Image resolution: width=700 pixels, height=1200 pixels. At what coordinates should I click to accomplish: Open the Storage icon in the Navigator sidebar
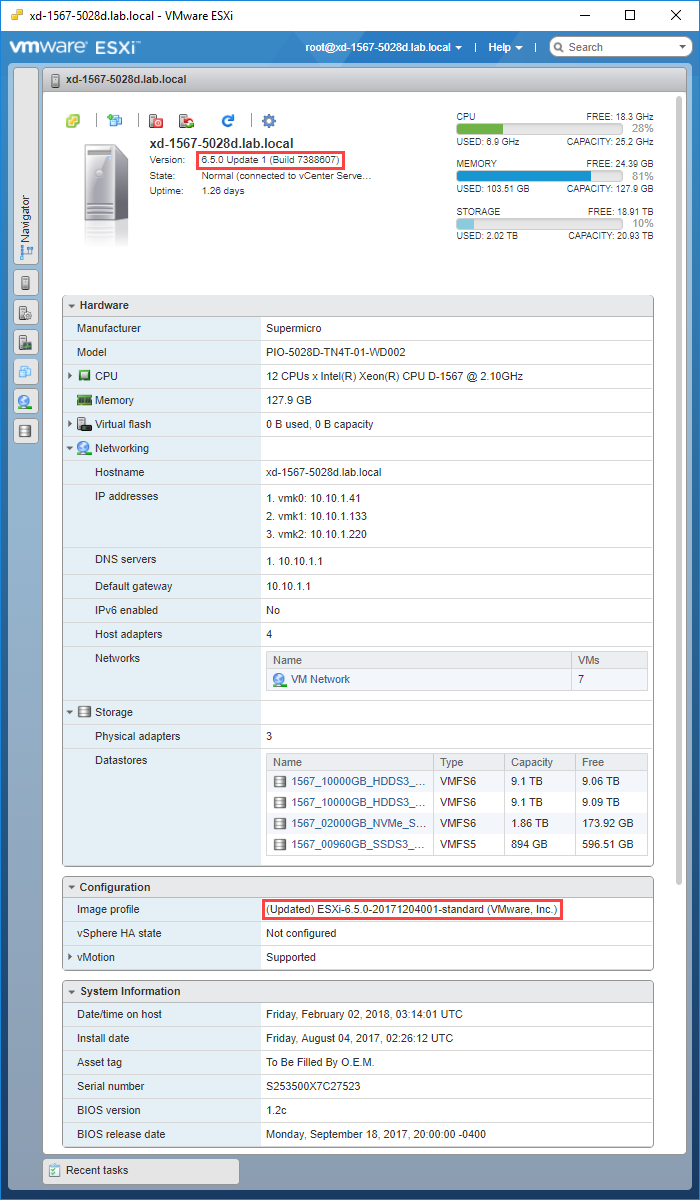pyautogui.click(x=26, y=432)
